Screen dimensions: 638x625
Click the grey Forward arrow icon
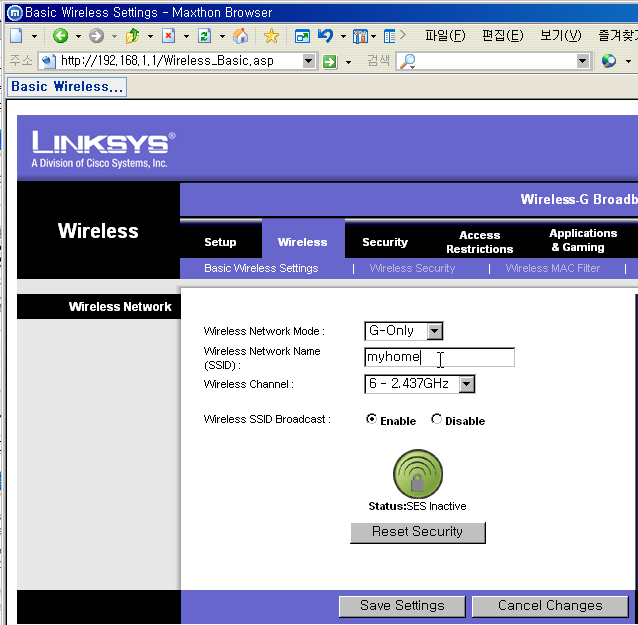click(96, 36)
